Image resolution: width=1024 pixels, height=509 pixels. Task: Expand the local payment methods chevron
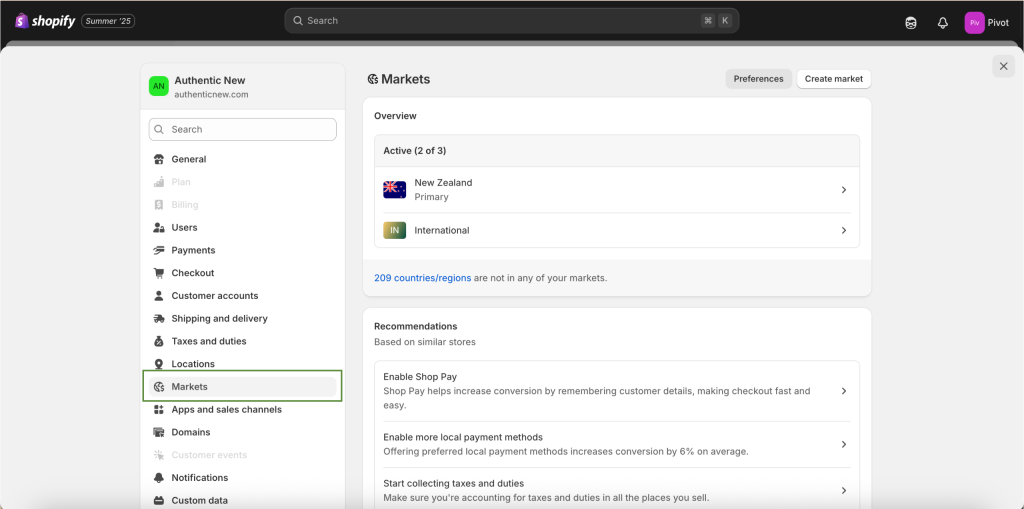tap(844, 444)
